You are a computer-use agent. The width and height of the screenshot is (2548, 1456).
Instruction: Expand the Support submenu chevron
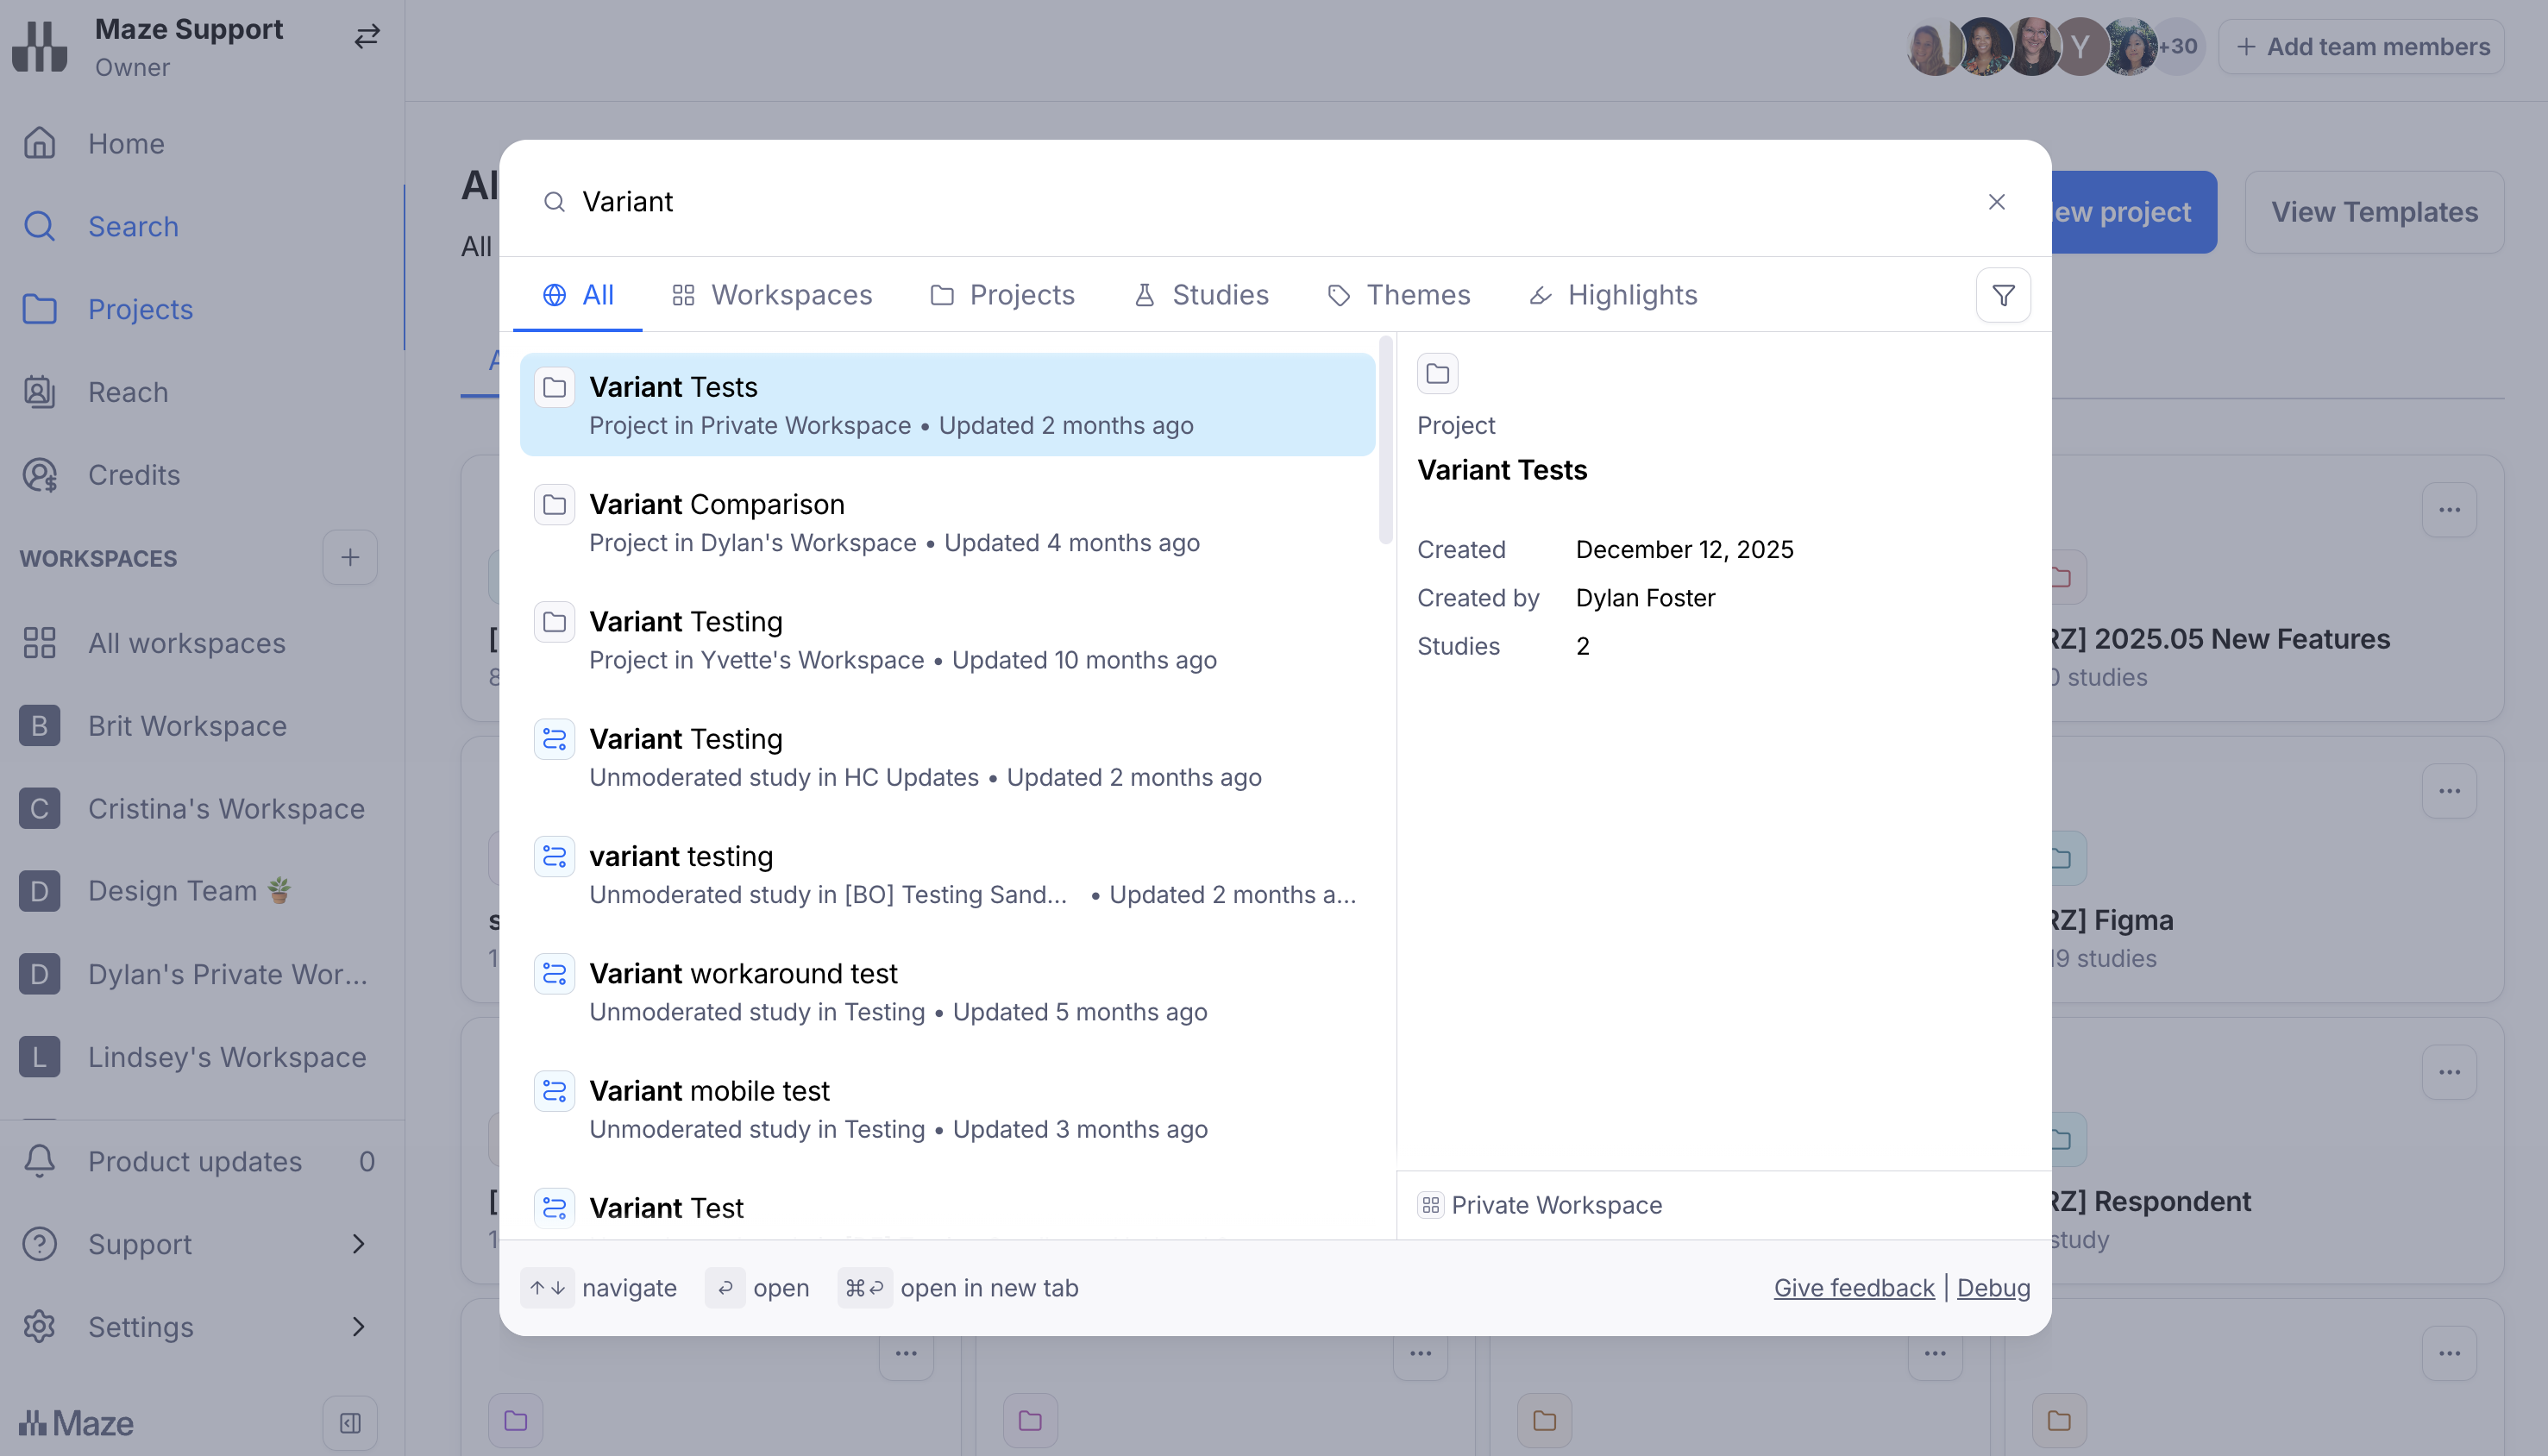[x=359, y=1244]
